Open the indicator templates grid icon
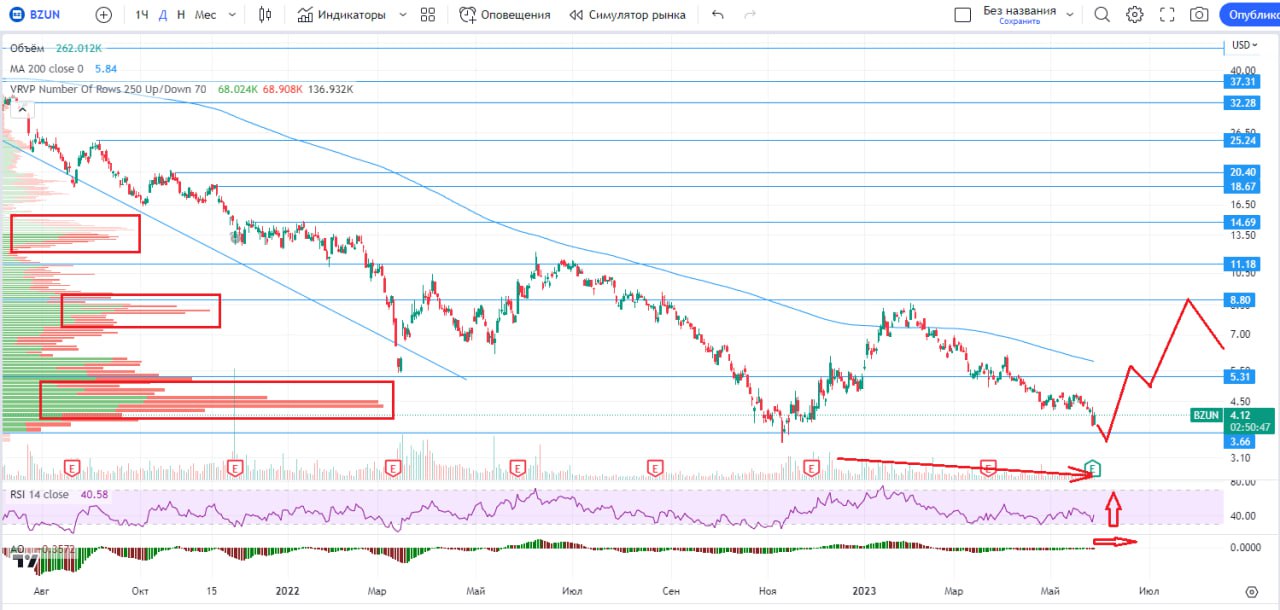Image resolution: width=1280 pixels, height=610 pixels. (x=428, y=15)
